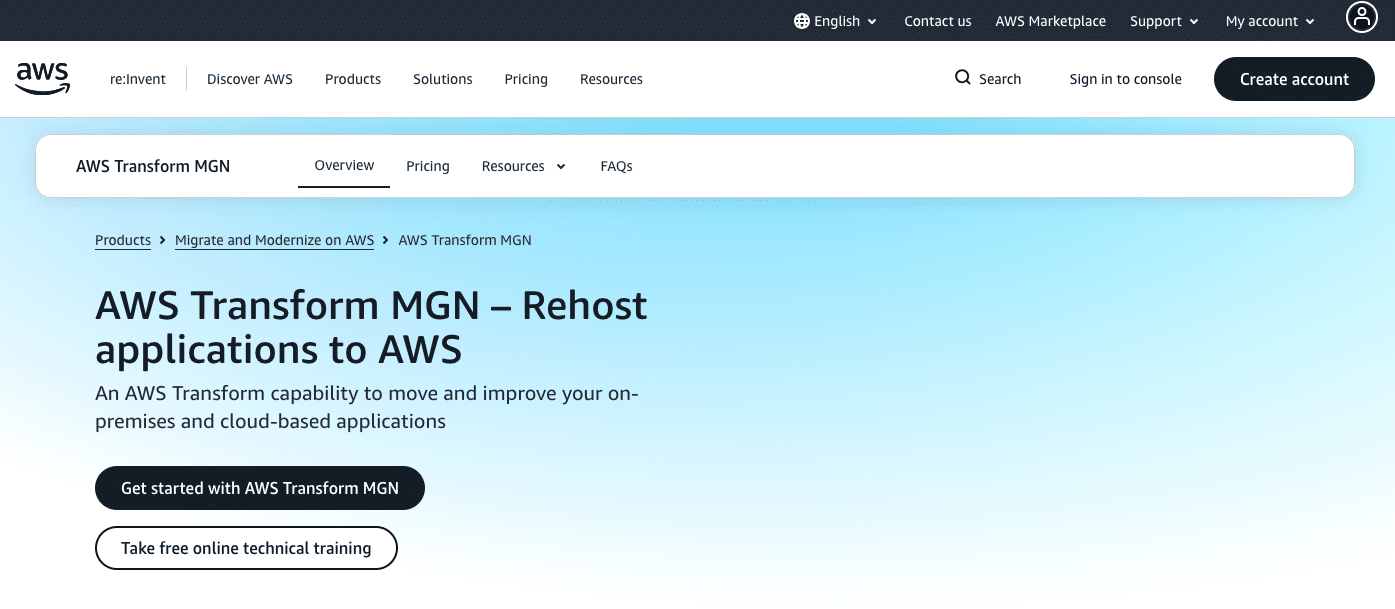
Task: Open re:Invent in main navigation
Action: [138, 79]
